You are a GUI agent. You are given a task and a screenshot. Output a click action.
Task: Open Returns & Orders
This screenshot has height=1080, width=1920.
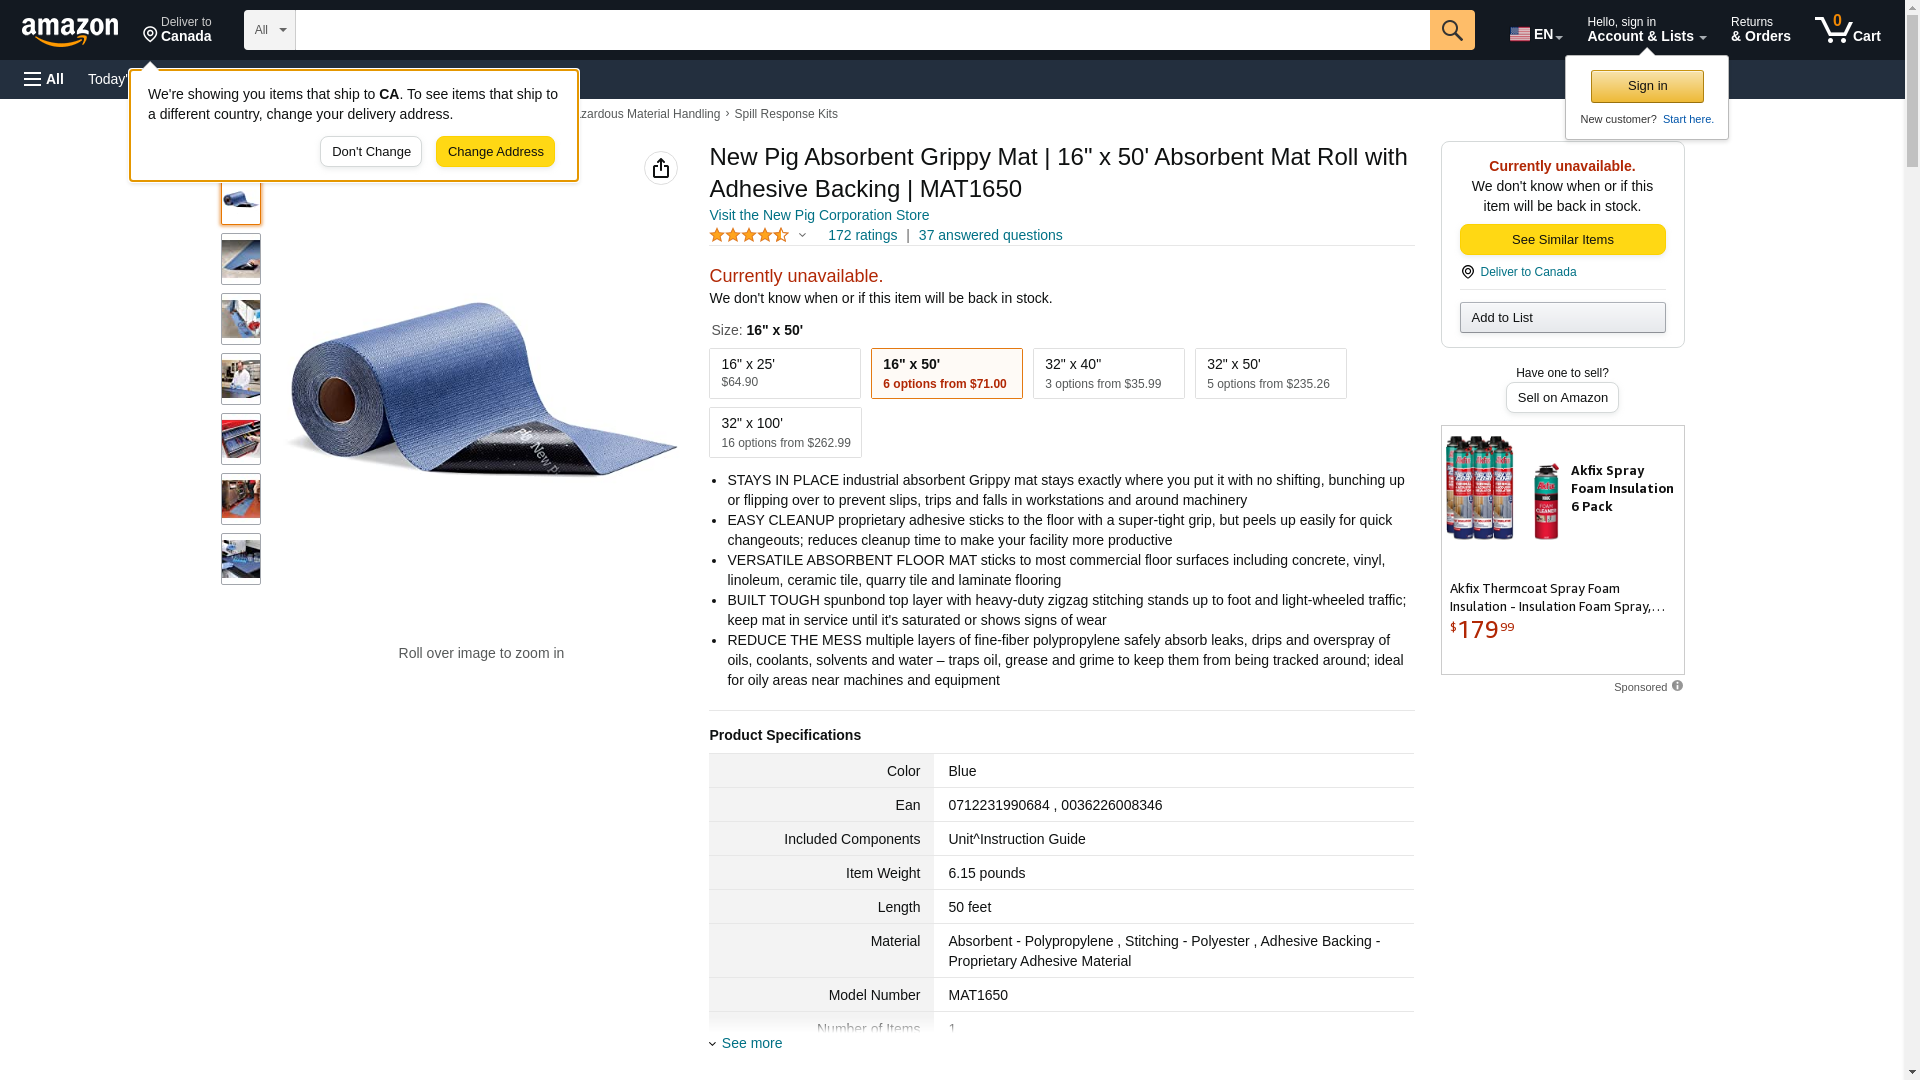(x=1760, y=30)
